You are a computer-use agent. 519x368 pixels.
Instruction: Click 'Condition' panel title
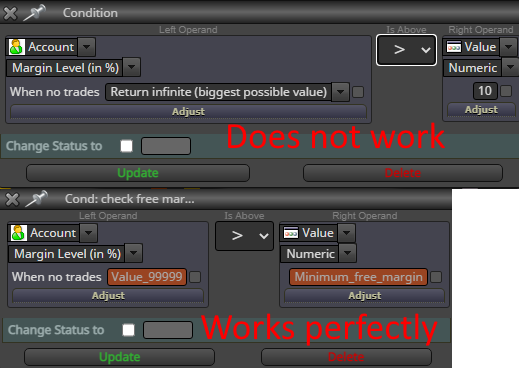90,13
